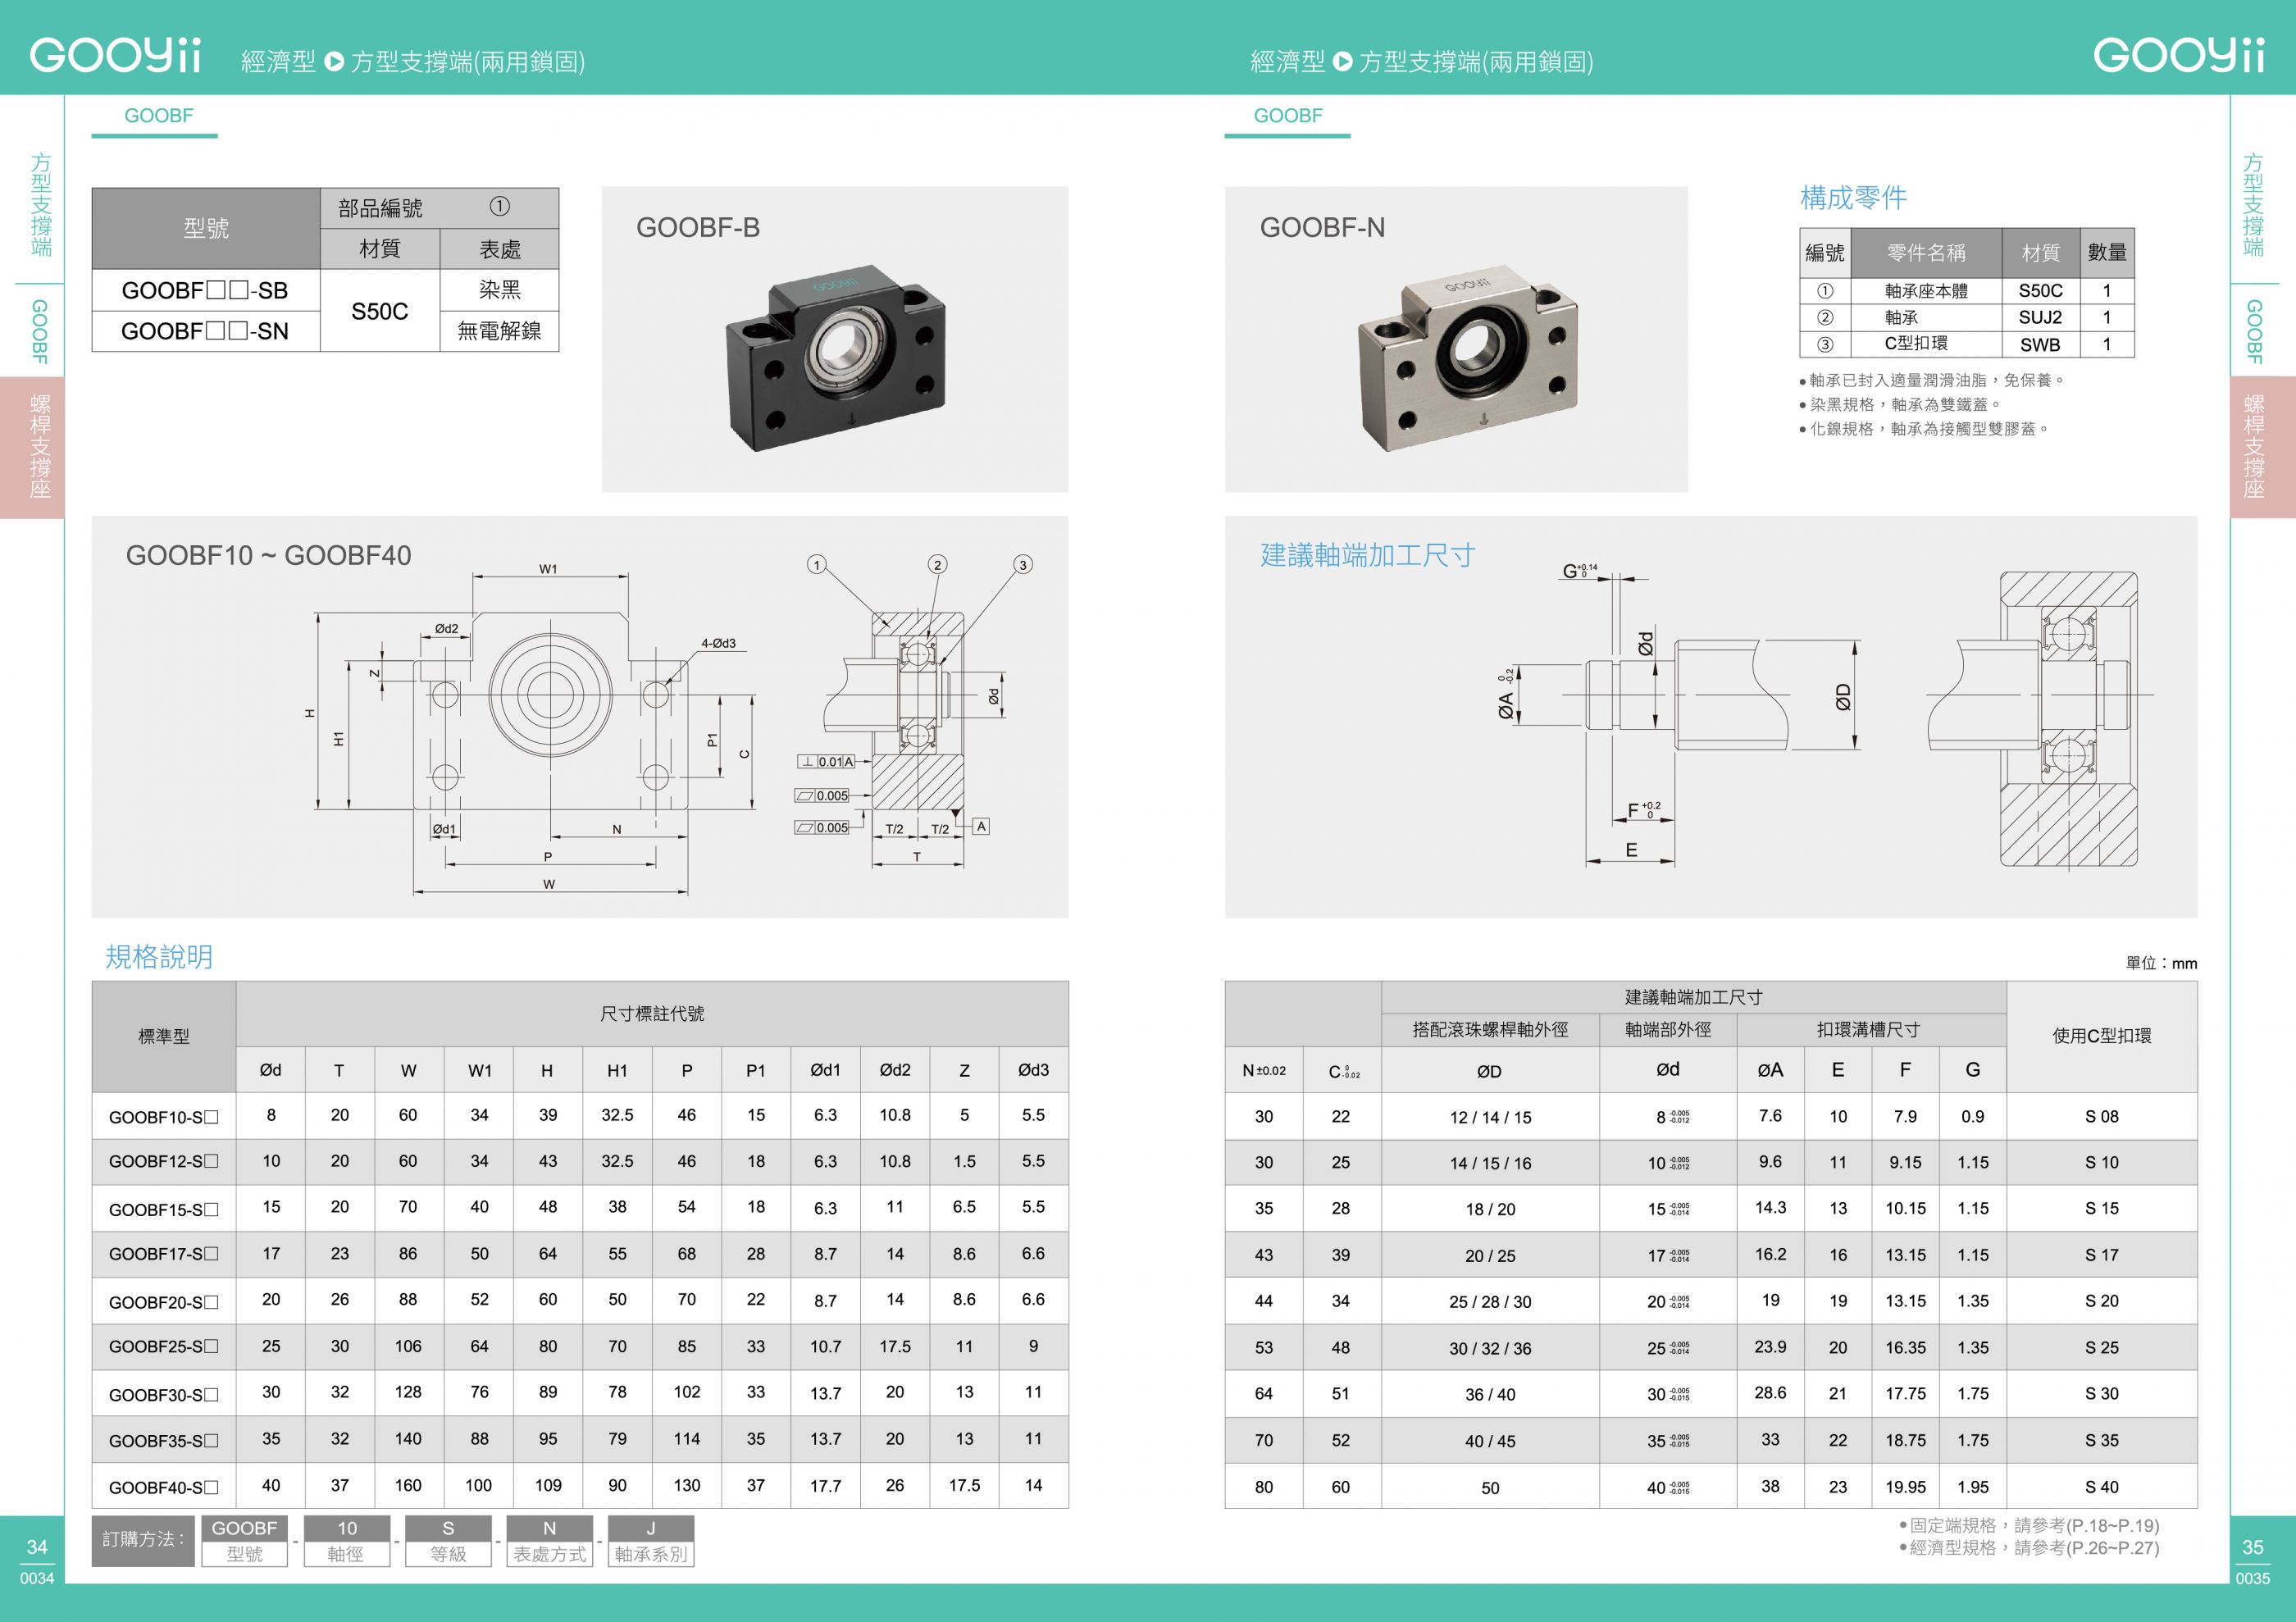Select the 螺桿支撐座 side tab on left edge

tap(32, 447)
